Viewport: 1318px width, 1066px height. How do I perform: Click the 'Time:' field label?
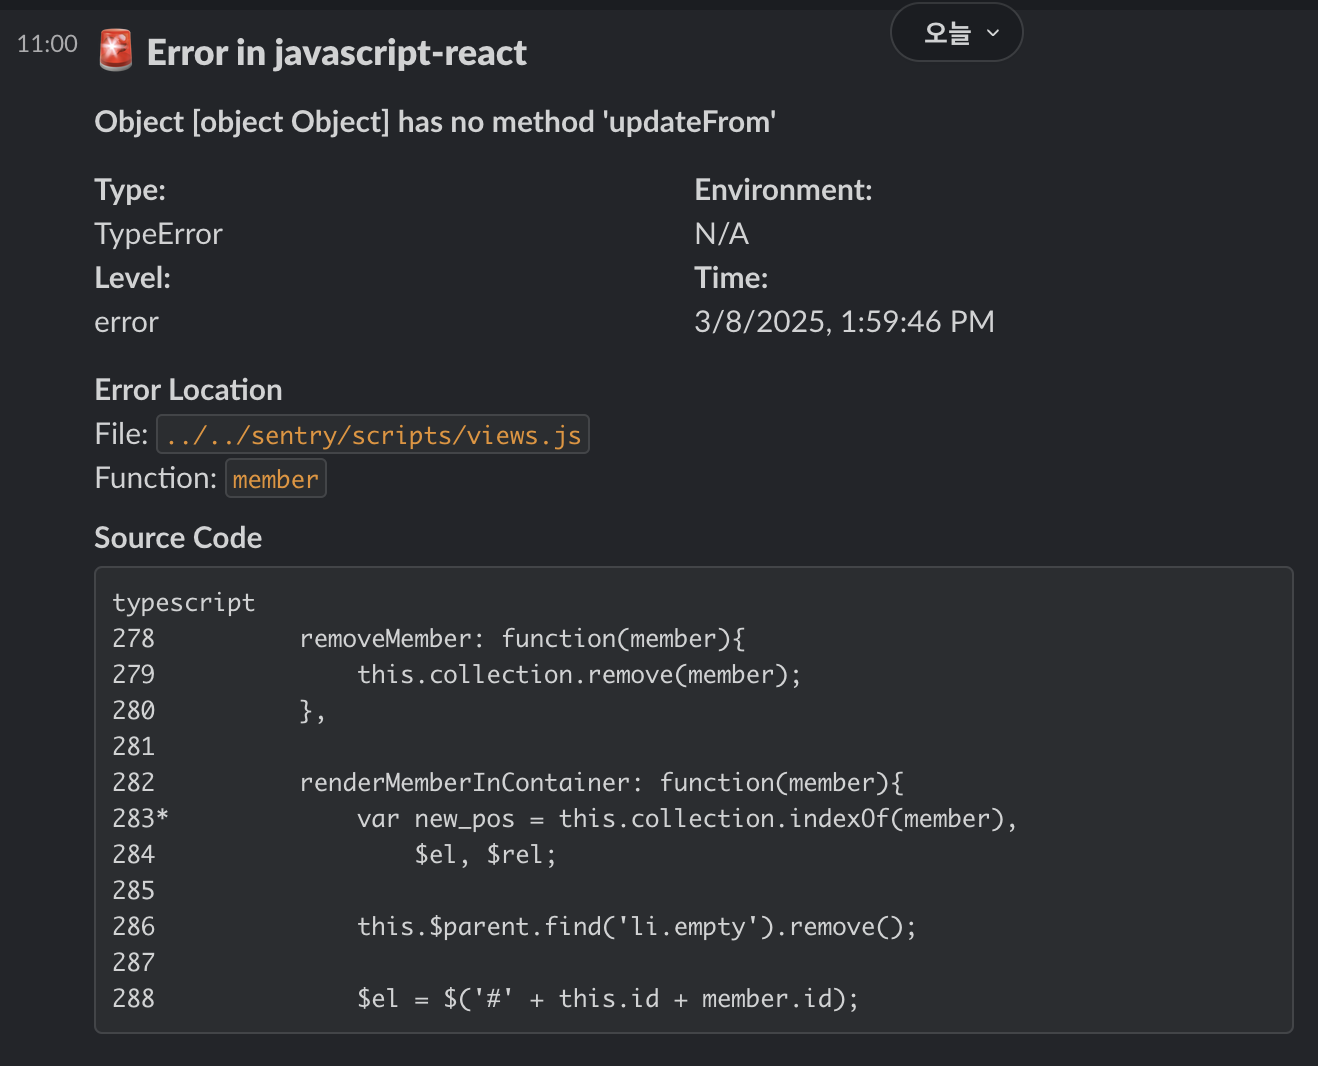click(x=731, y=278)
